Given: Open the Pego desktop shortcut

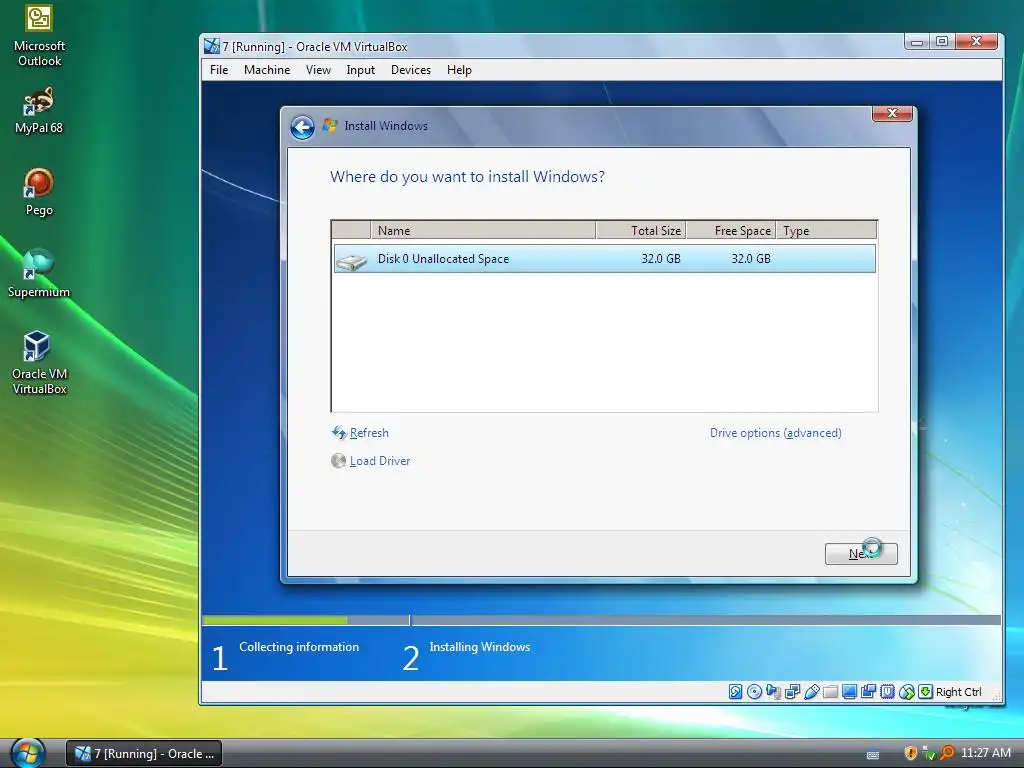Looking at the screenshot, I should click(39, 193).
